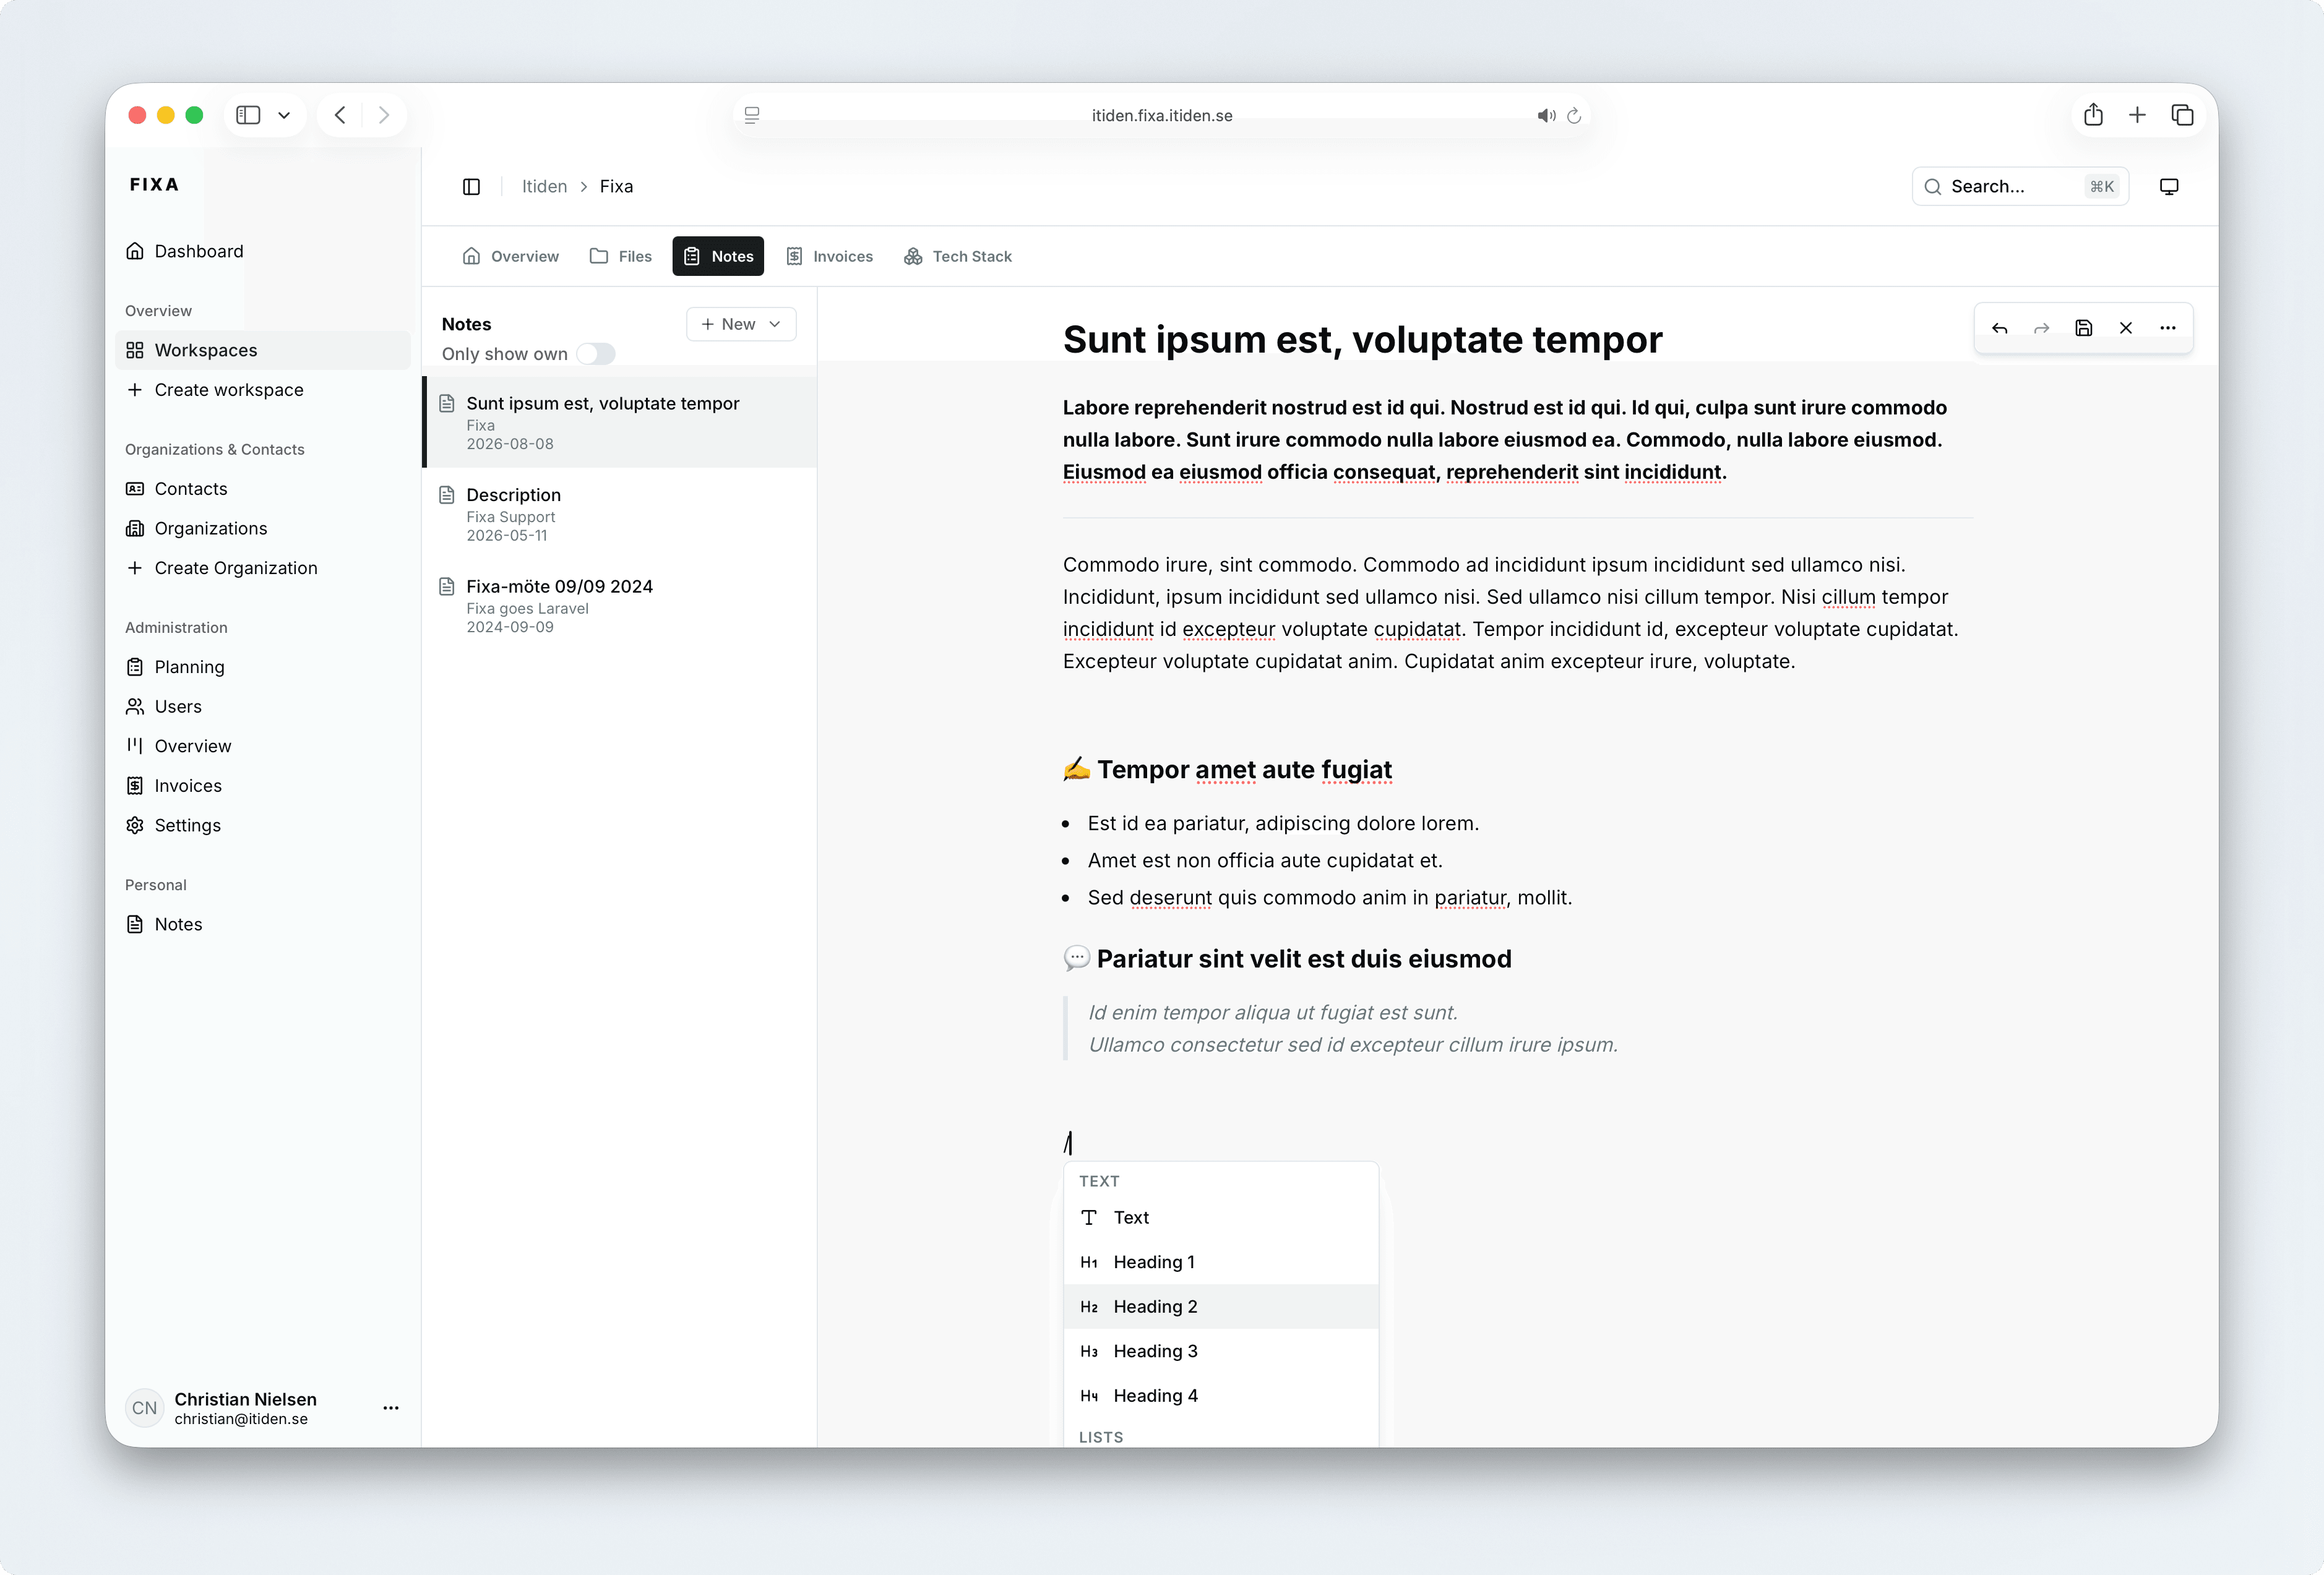Open Planning in Administration
The height and width of the screenshot is (1575, 2324).
263,667
